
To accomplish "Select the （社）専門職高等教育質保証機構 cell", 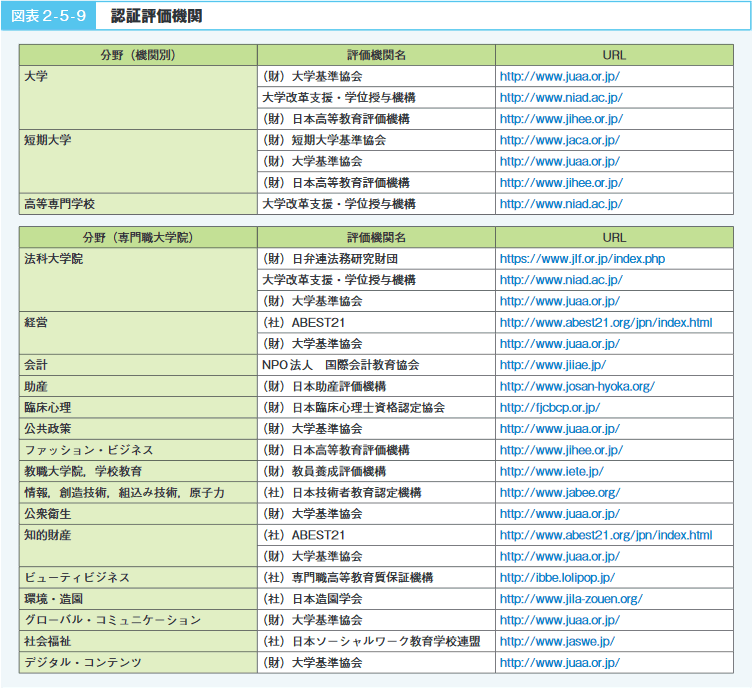I will [x=376, y=578].
